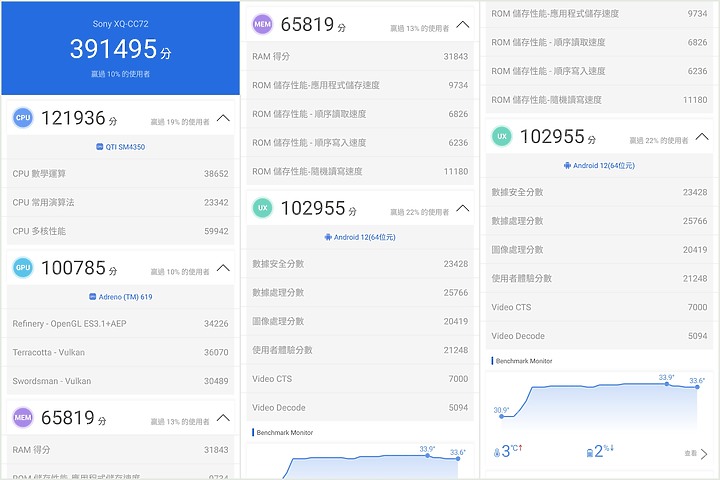Viewport: 720px width, 480px height.
Task: Select 數據安全分數 23428 row in right panel
Action: pyautogui.click(x=599, y=192)
